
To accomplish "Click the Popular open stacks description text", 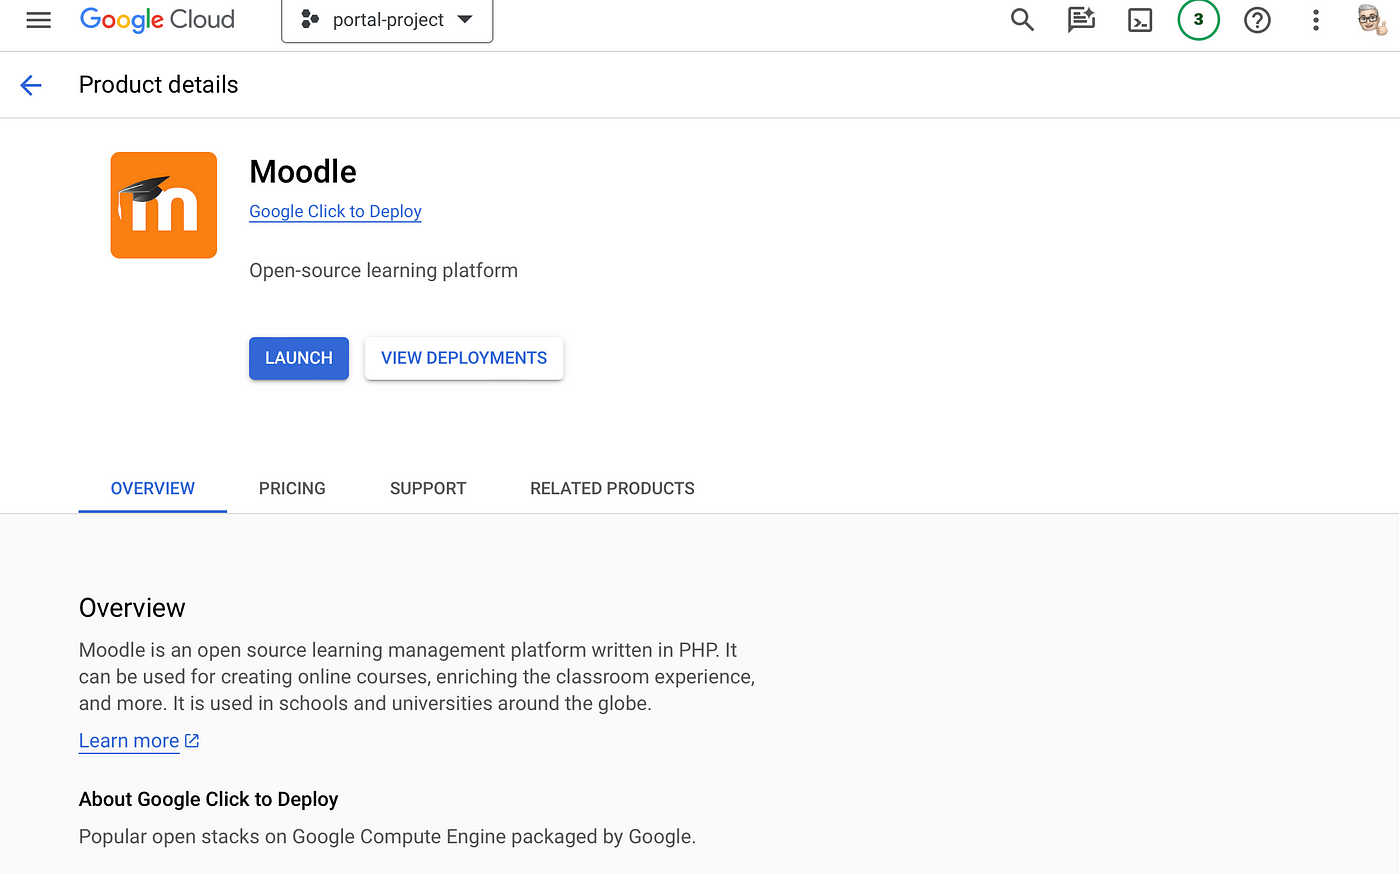I will point(387,837).
